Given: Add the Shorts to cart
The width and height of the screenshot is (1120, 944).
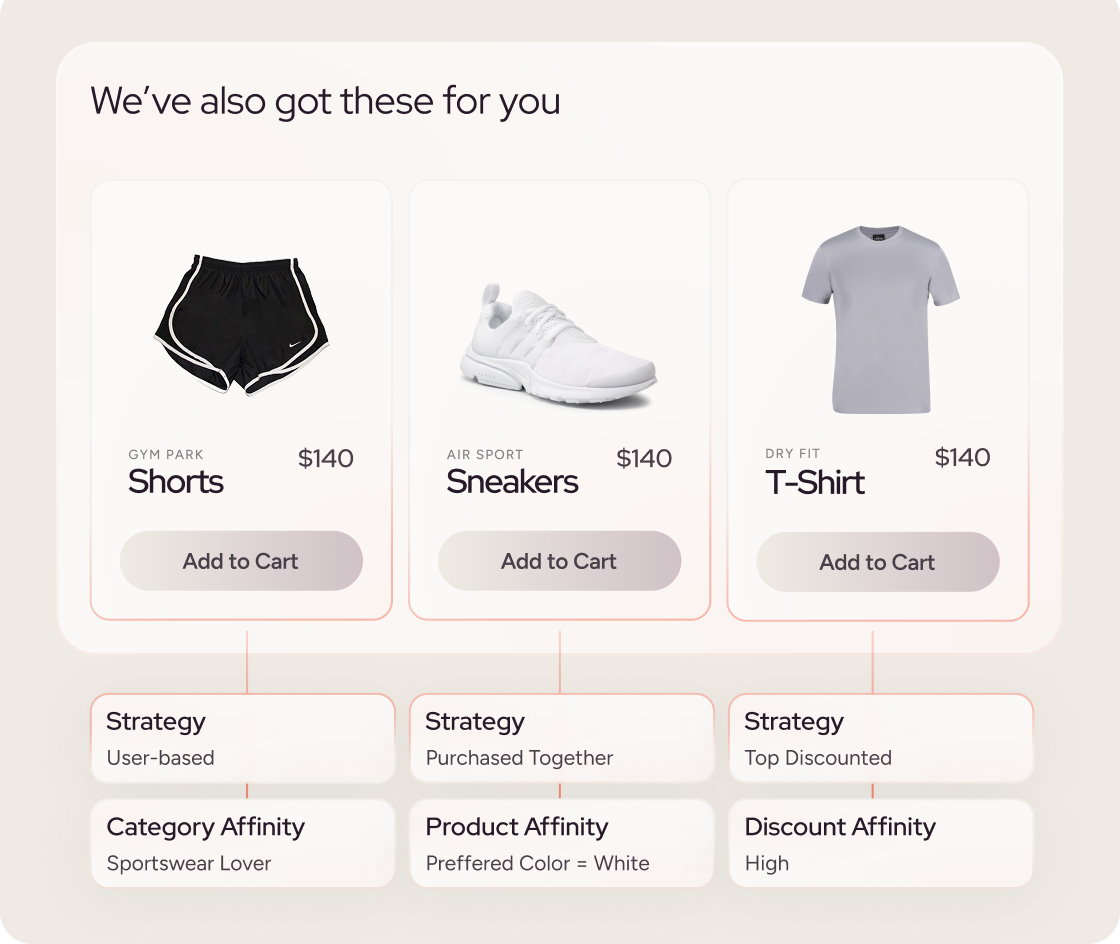Looking at the screenshot, I should point(241,561).
